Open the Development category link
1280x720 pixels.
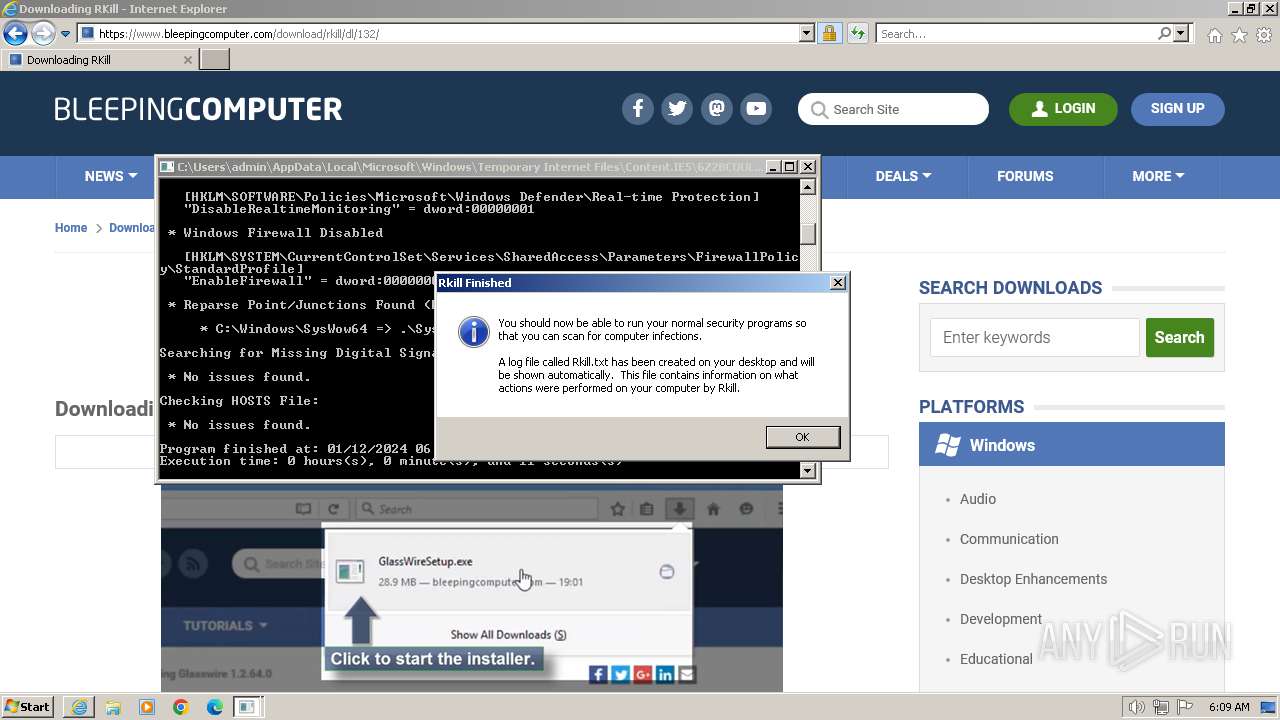tap(1001, 619)
